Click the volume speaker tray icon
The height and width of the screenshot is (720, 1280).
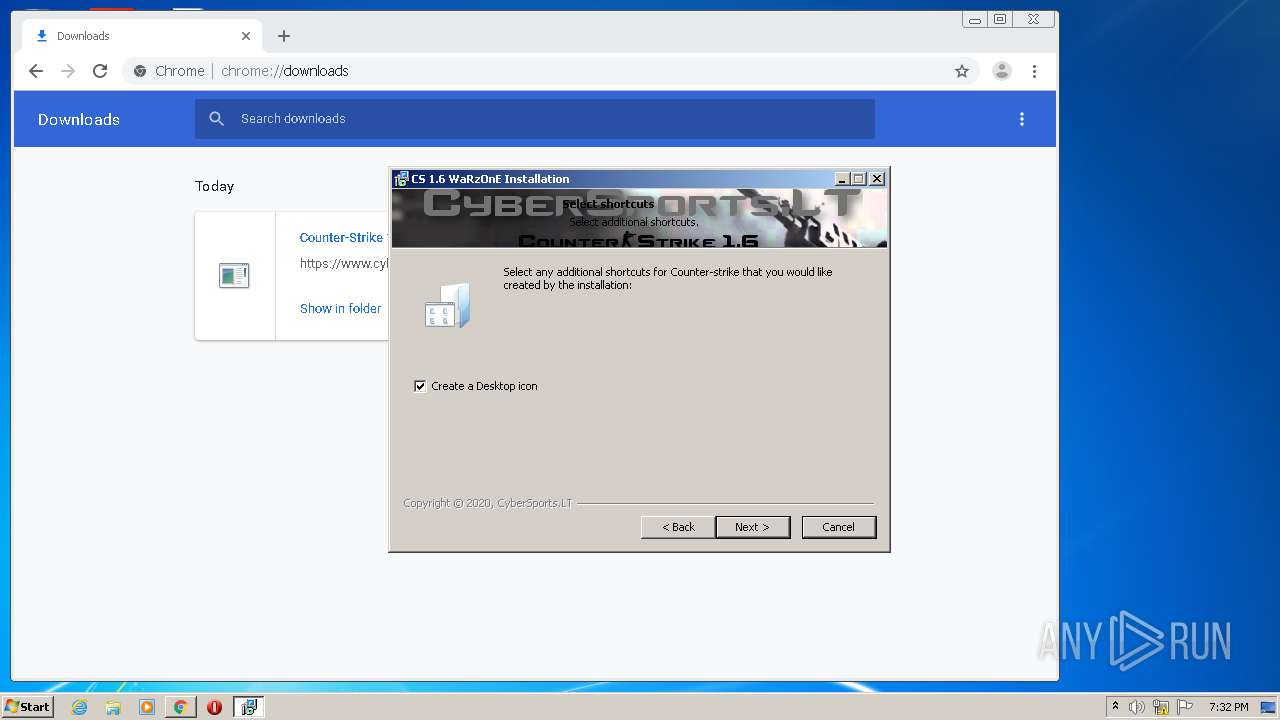[x=1137, y=707]
